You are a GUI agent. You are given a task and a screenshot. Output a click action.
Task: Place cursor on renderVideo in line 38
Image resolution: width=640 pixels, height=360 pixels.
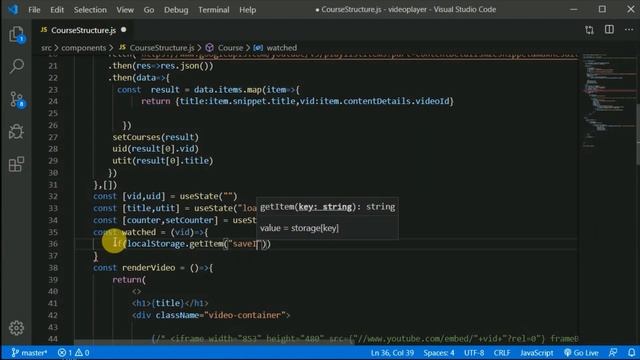149,268
